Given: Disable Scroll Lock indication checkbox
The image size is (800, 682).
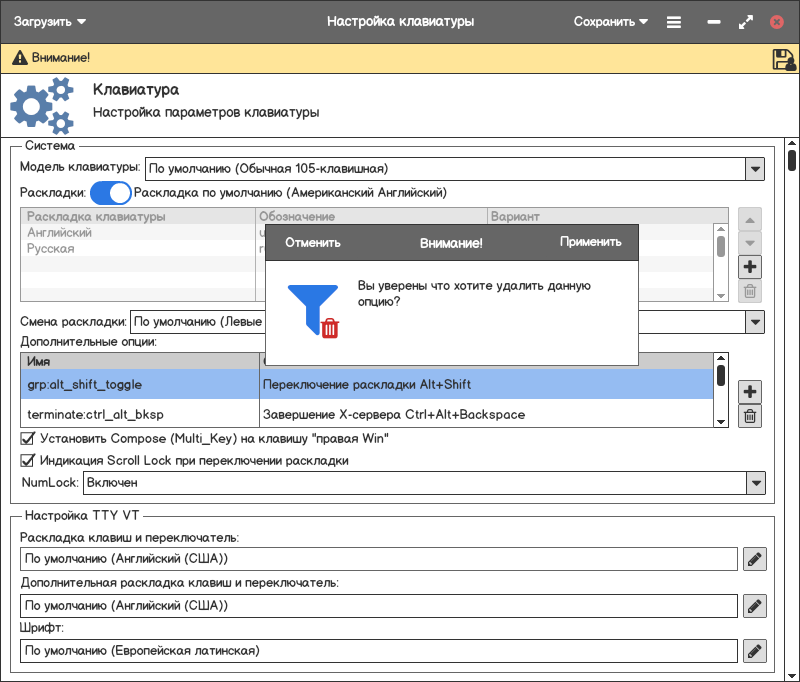Looking at the screenshot, I should point(28,461).
